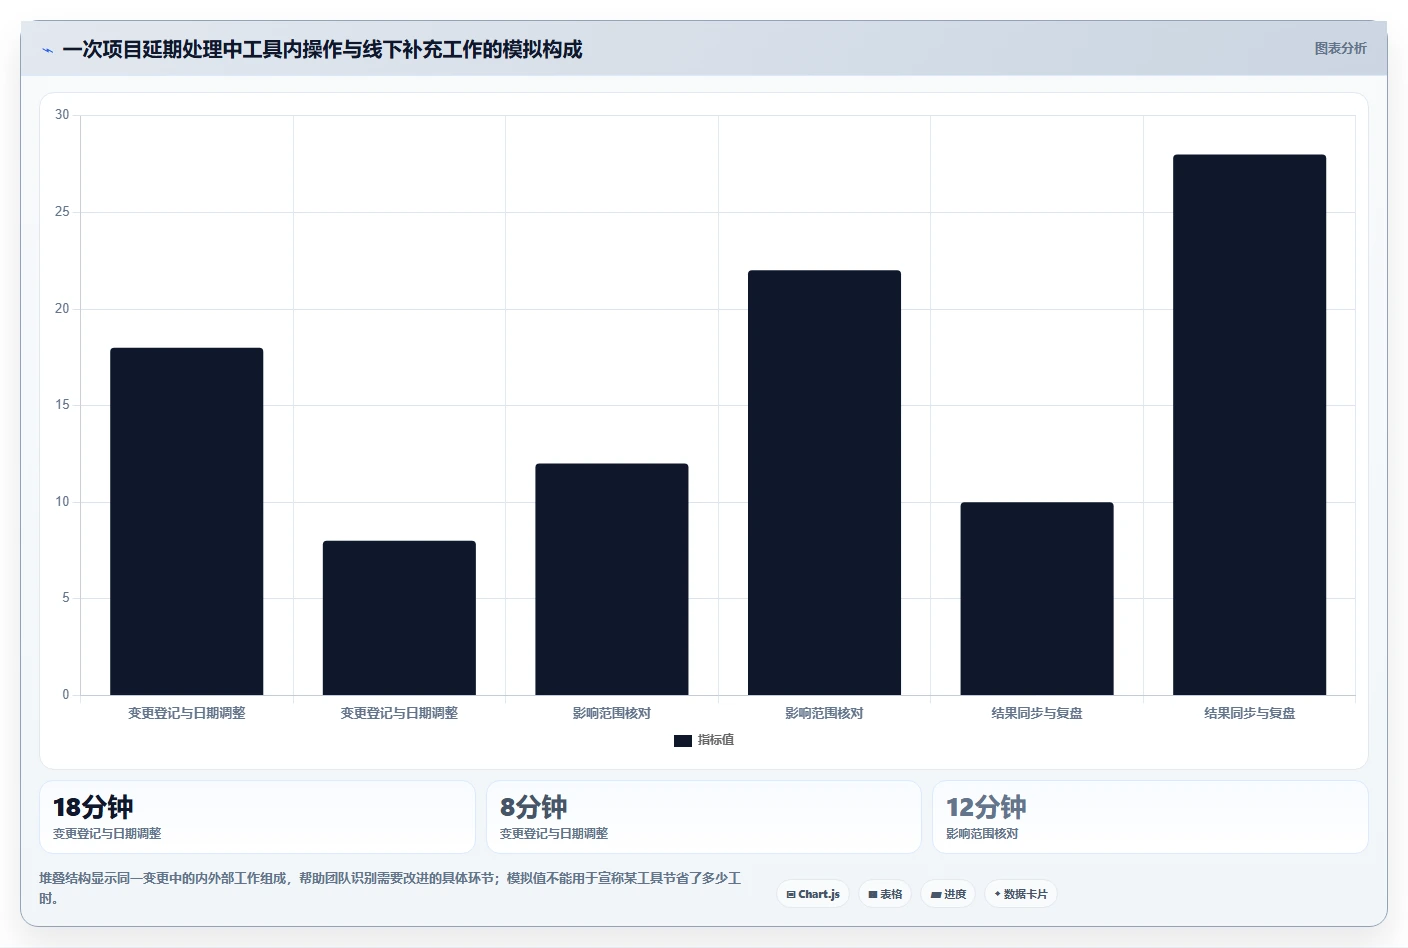Click the 图表分析 label in the header
This screenshot has width=1408, height=948.
[x=1340, y=48]
